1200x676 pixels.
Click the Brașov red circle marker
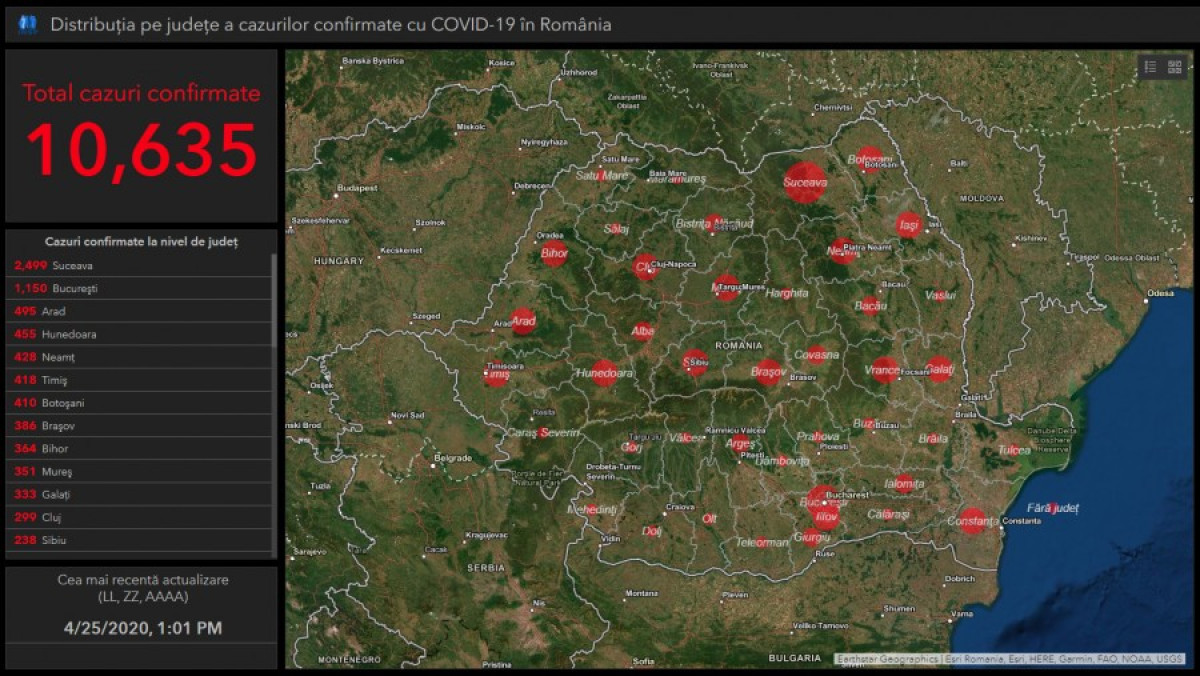click(x=767, y=372)
